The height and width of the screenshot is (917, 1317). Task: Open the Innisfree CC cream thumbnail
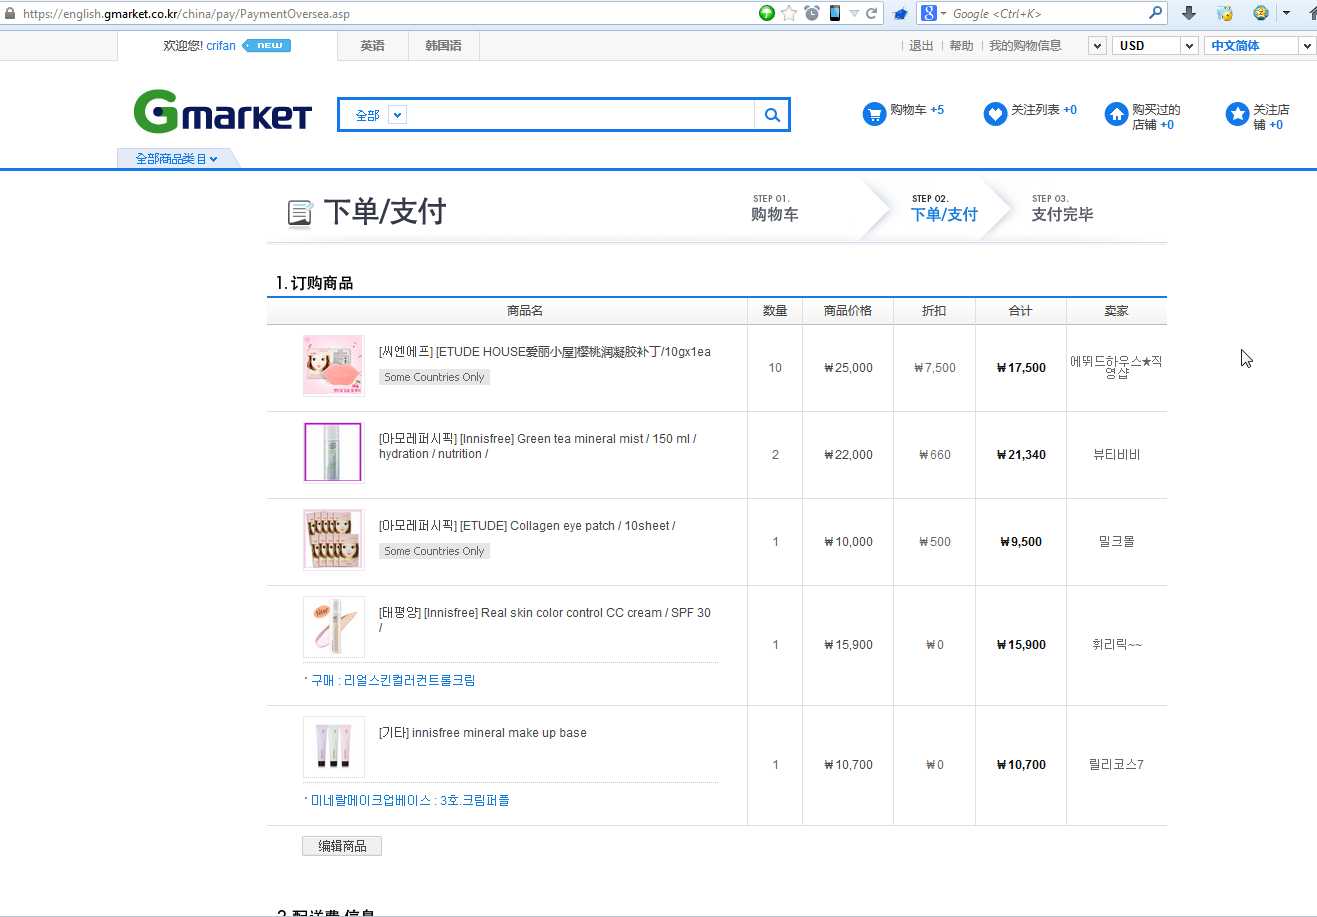334,627
